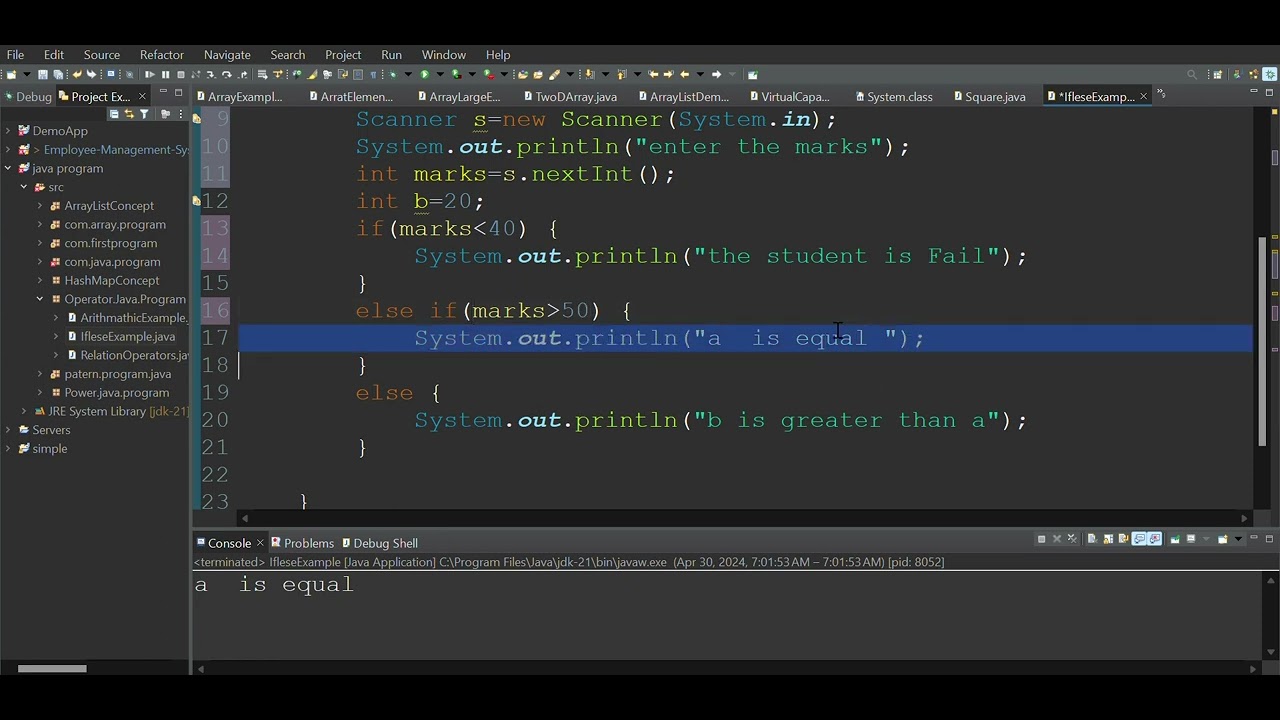Viewport: 1280px width, 720px height.
Task: Click the Save toolbar icon
Action: pyautogui.click(x=43, y=74)
